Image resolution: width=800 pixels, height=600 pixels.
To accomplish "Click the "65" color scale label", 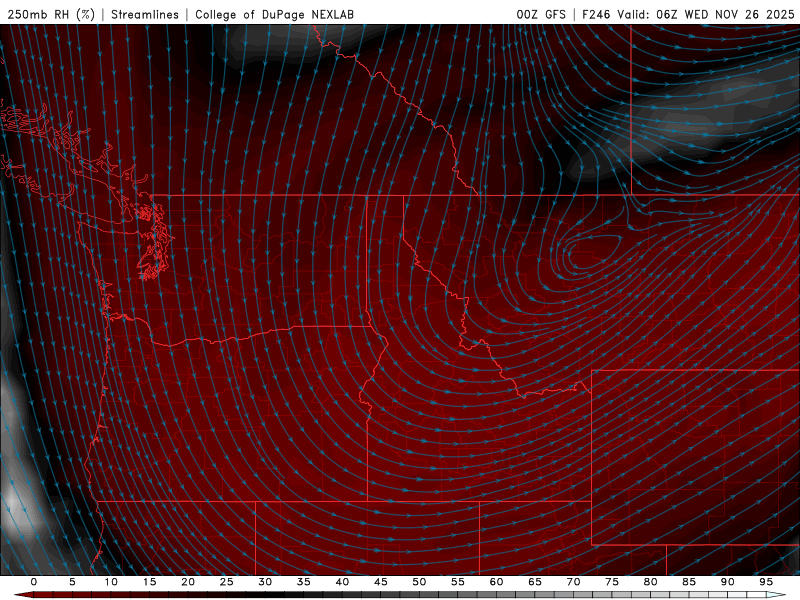I will coord(535,582).
